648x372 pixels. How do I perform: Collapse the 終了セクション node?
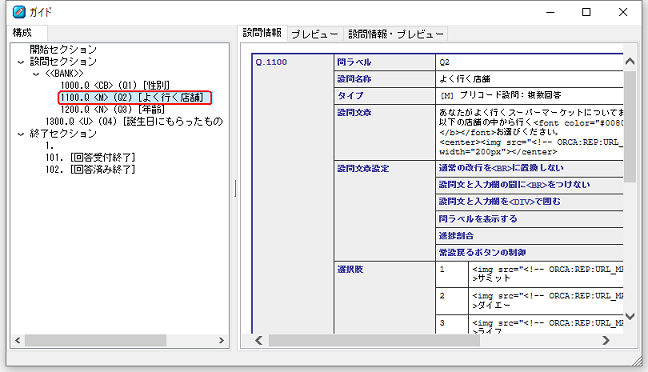[x=21, y=134]
